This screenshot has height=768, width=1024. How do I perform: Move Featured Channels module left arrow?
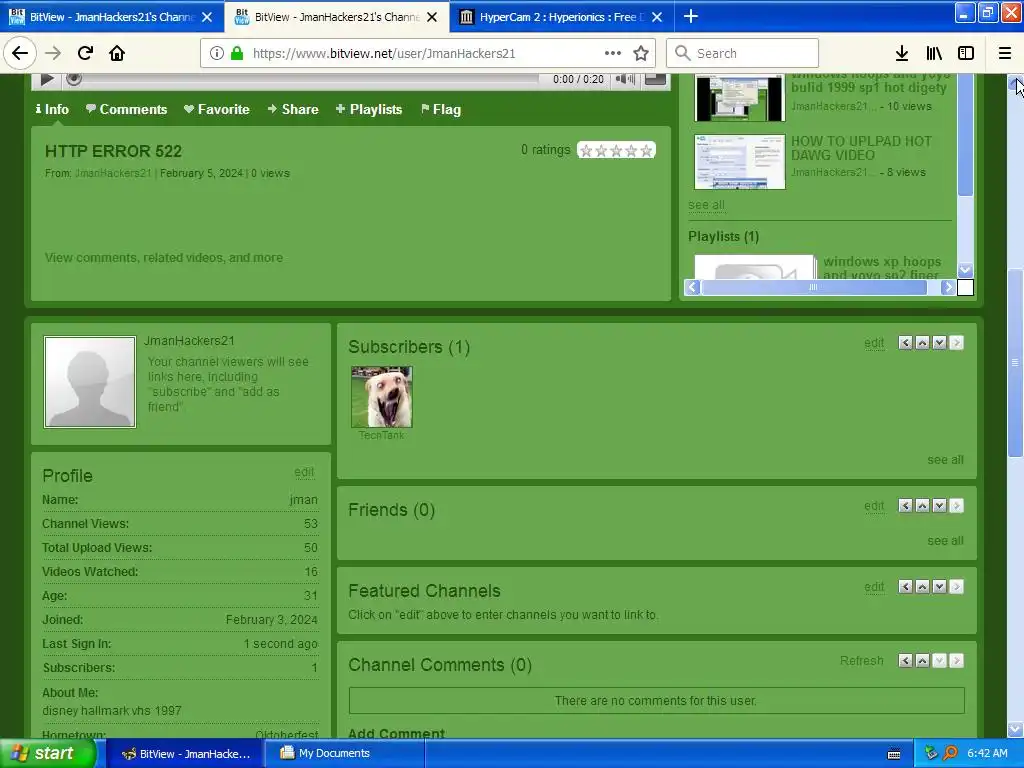905,586
